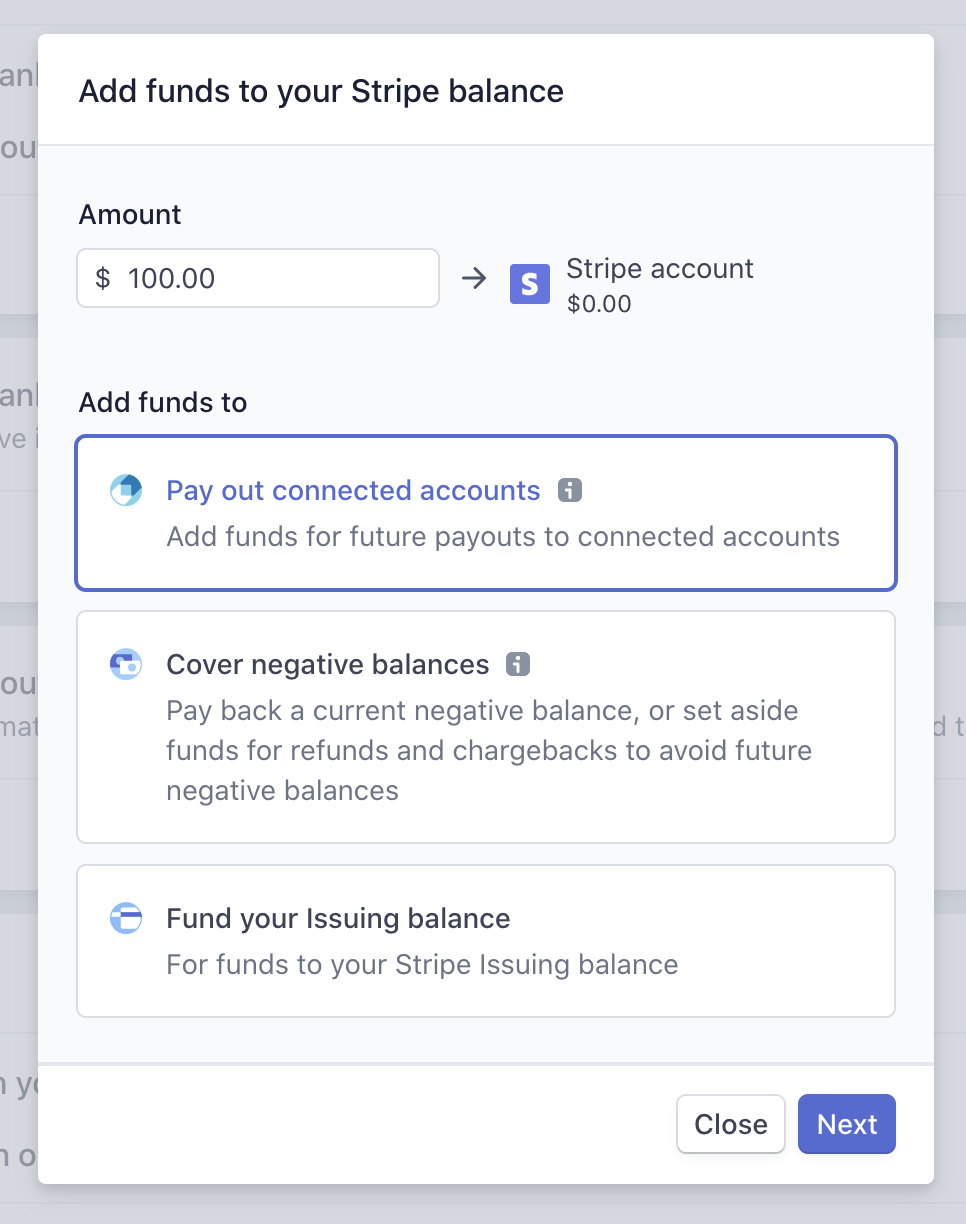Click the Pay out connected accounts icon
This screenshot has height=1224, width=966.
point(126,490)
